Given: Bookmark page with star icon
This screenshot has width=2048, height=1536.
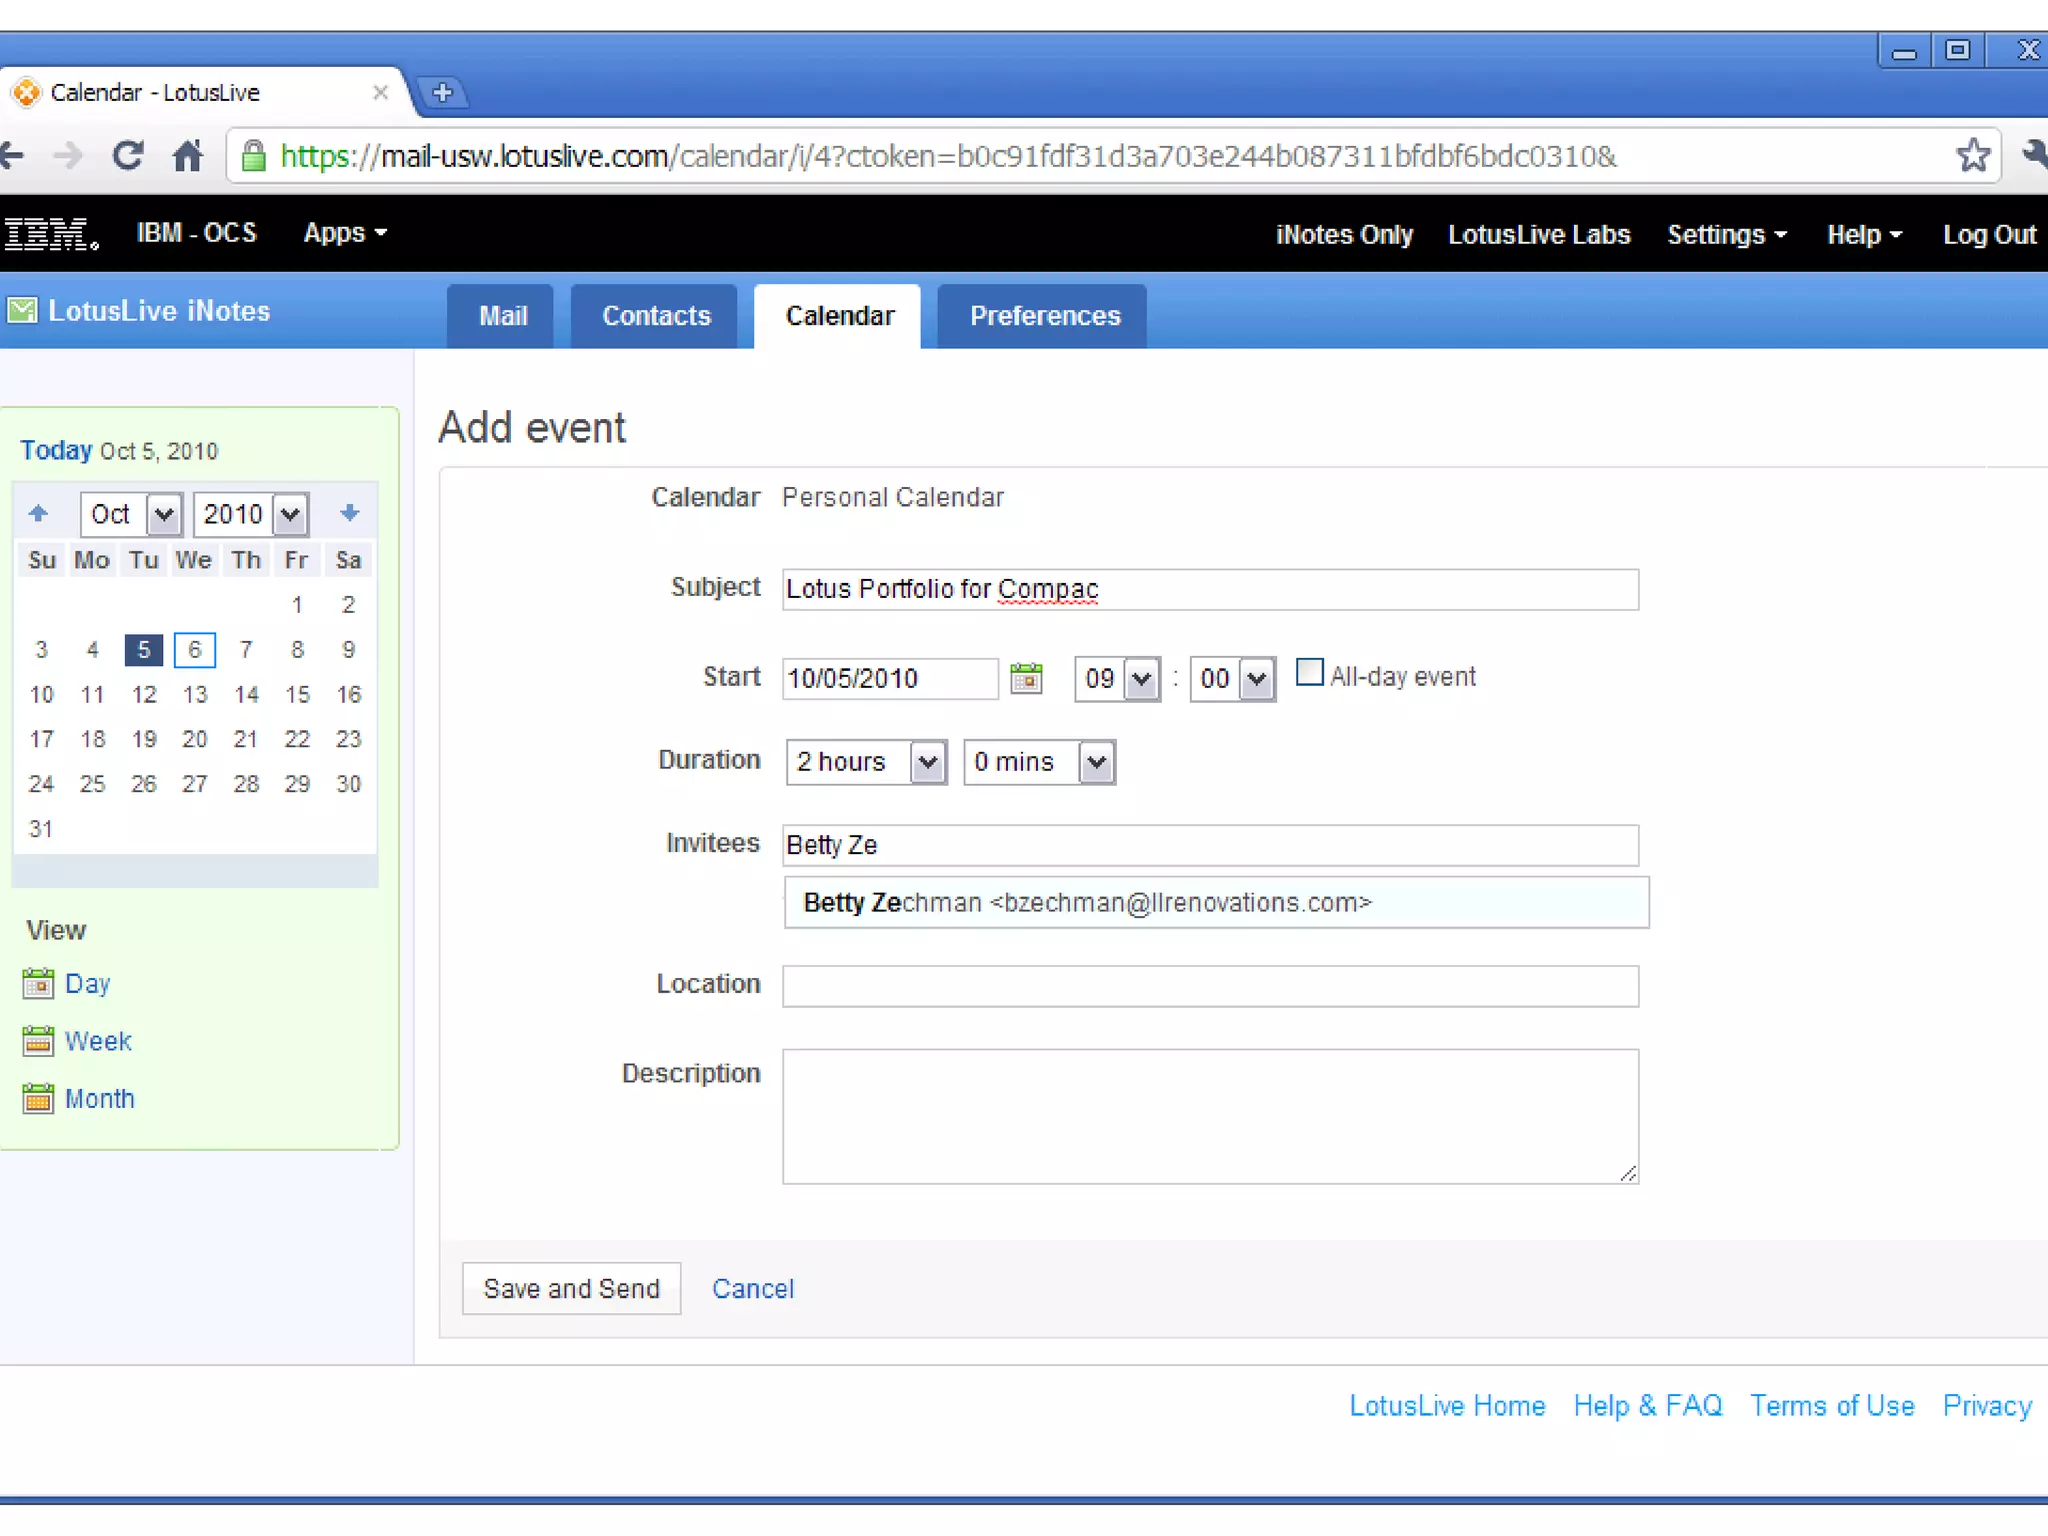Looking at the screenshot, I should [1972, 156].
